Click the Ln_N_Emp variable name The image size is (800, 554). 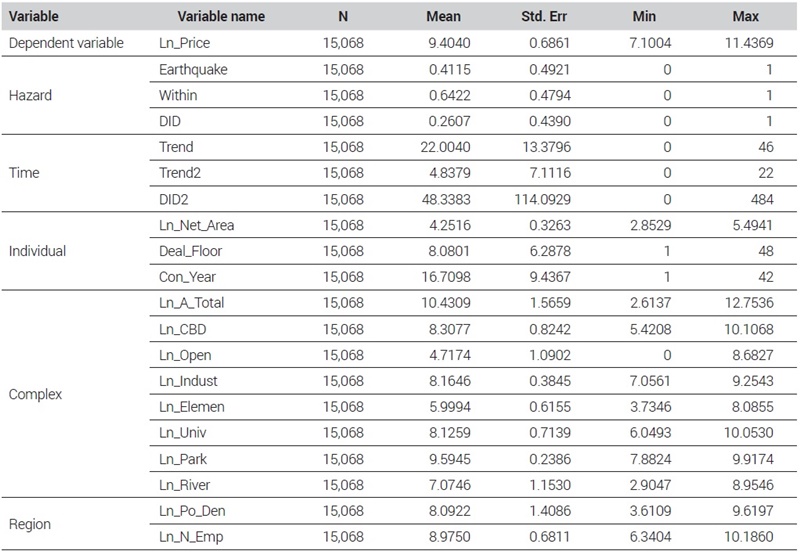(191, 537)
